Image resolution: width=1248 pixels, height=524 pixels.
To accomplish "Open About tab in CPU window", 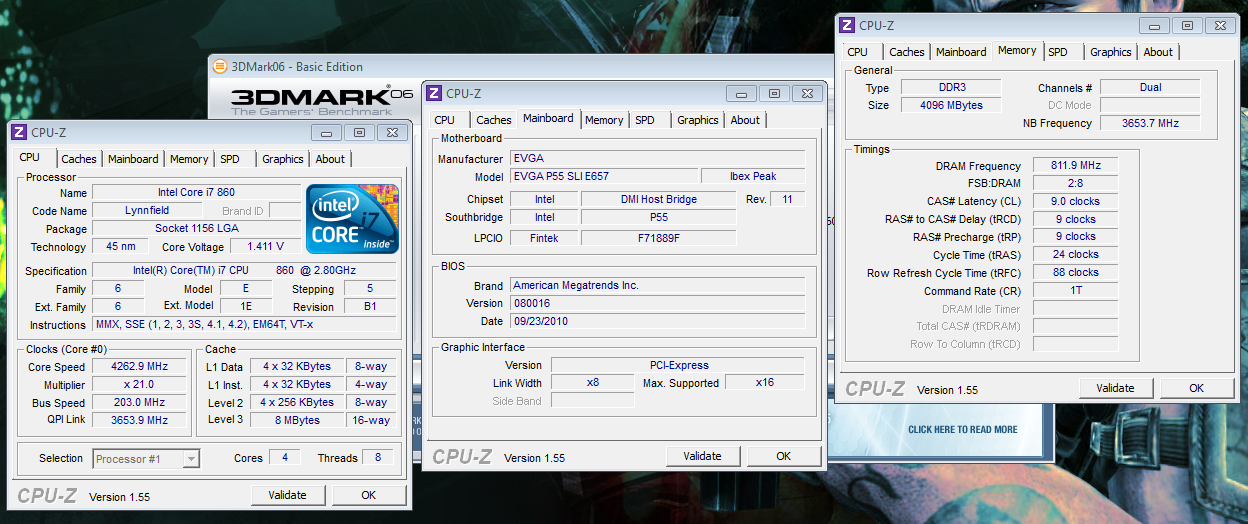I will (330, 159).
